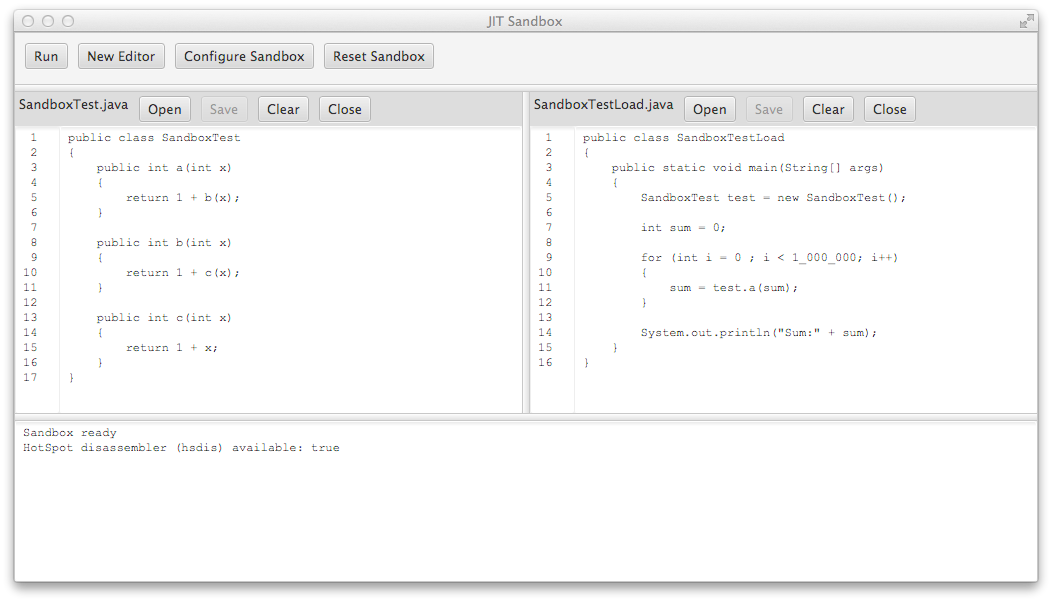The image size is (1052, 602).
Task: Click the window expand icon top right
Action: (x=1027, y=19)
